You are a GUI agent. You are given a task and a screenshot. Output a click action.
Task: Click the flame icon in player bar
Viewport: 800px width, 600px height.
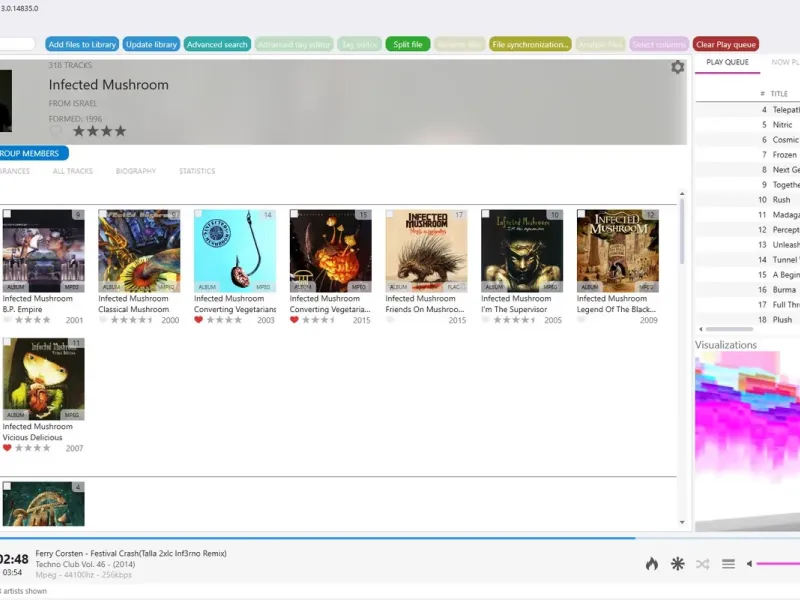tap(652, 564)
